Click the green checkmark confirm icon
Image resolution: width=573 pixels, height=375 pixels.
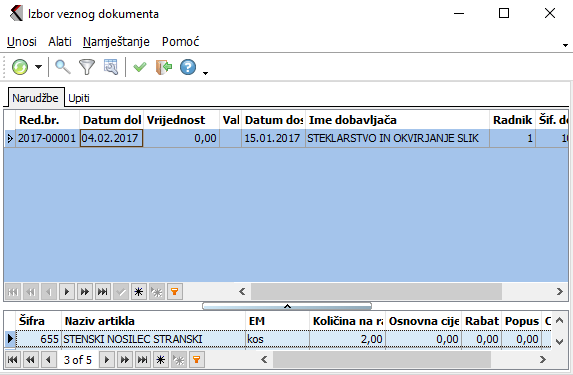point(140,67)
